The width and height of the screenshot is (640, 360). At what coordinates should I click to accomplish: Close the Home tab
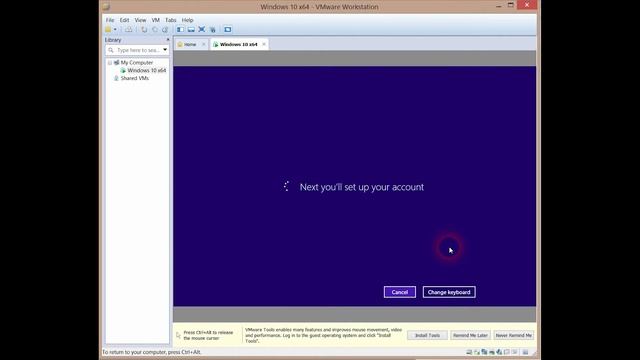pyautogui.click(x=203, y=44)
